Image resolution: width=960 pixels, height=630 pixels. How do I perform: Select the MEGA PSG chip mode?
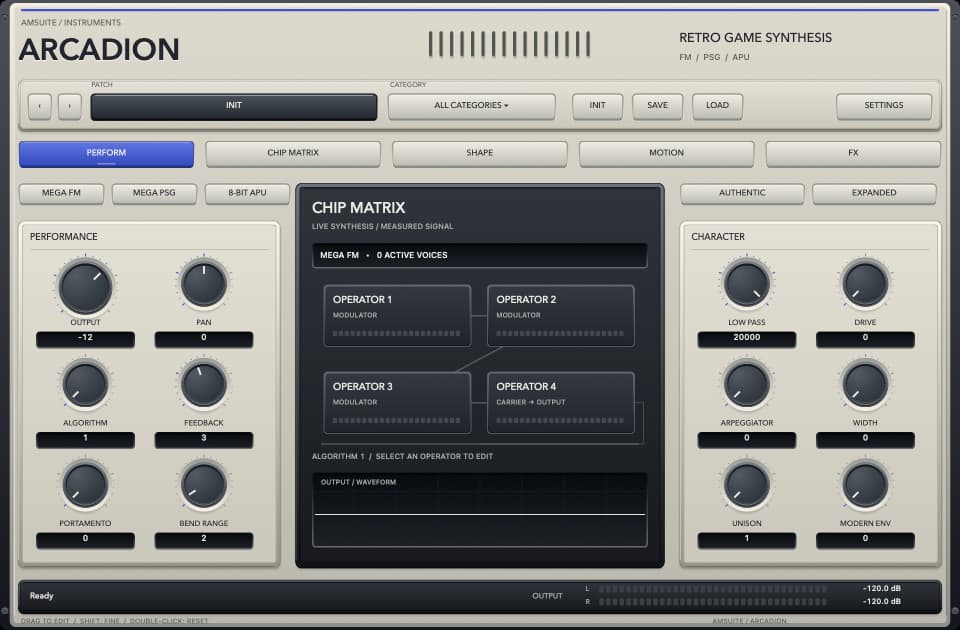pos(154,193)
